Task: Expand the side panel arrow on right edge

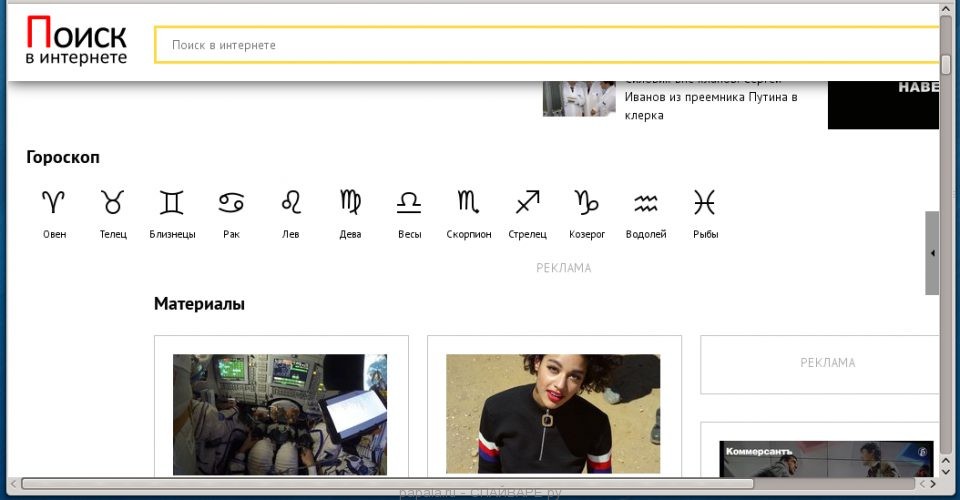Action: (932, 253)
